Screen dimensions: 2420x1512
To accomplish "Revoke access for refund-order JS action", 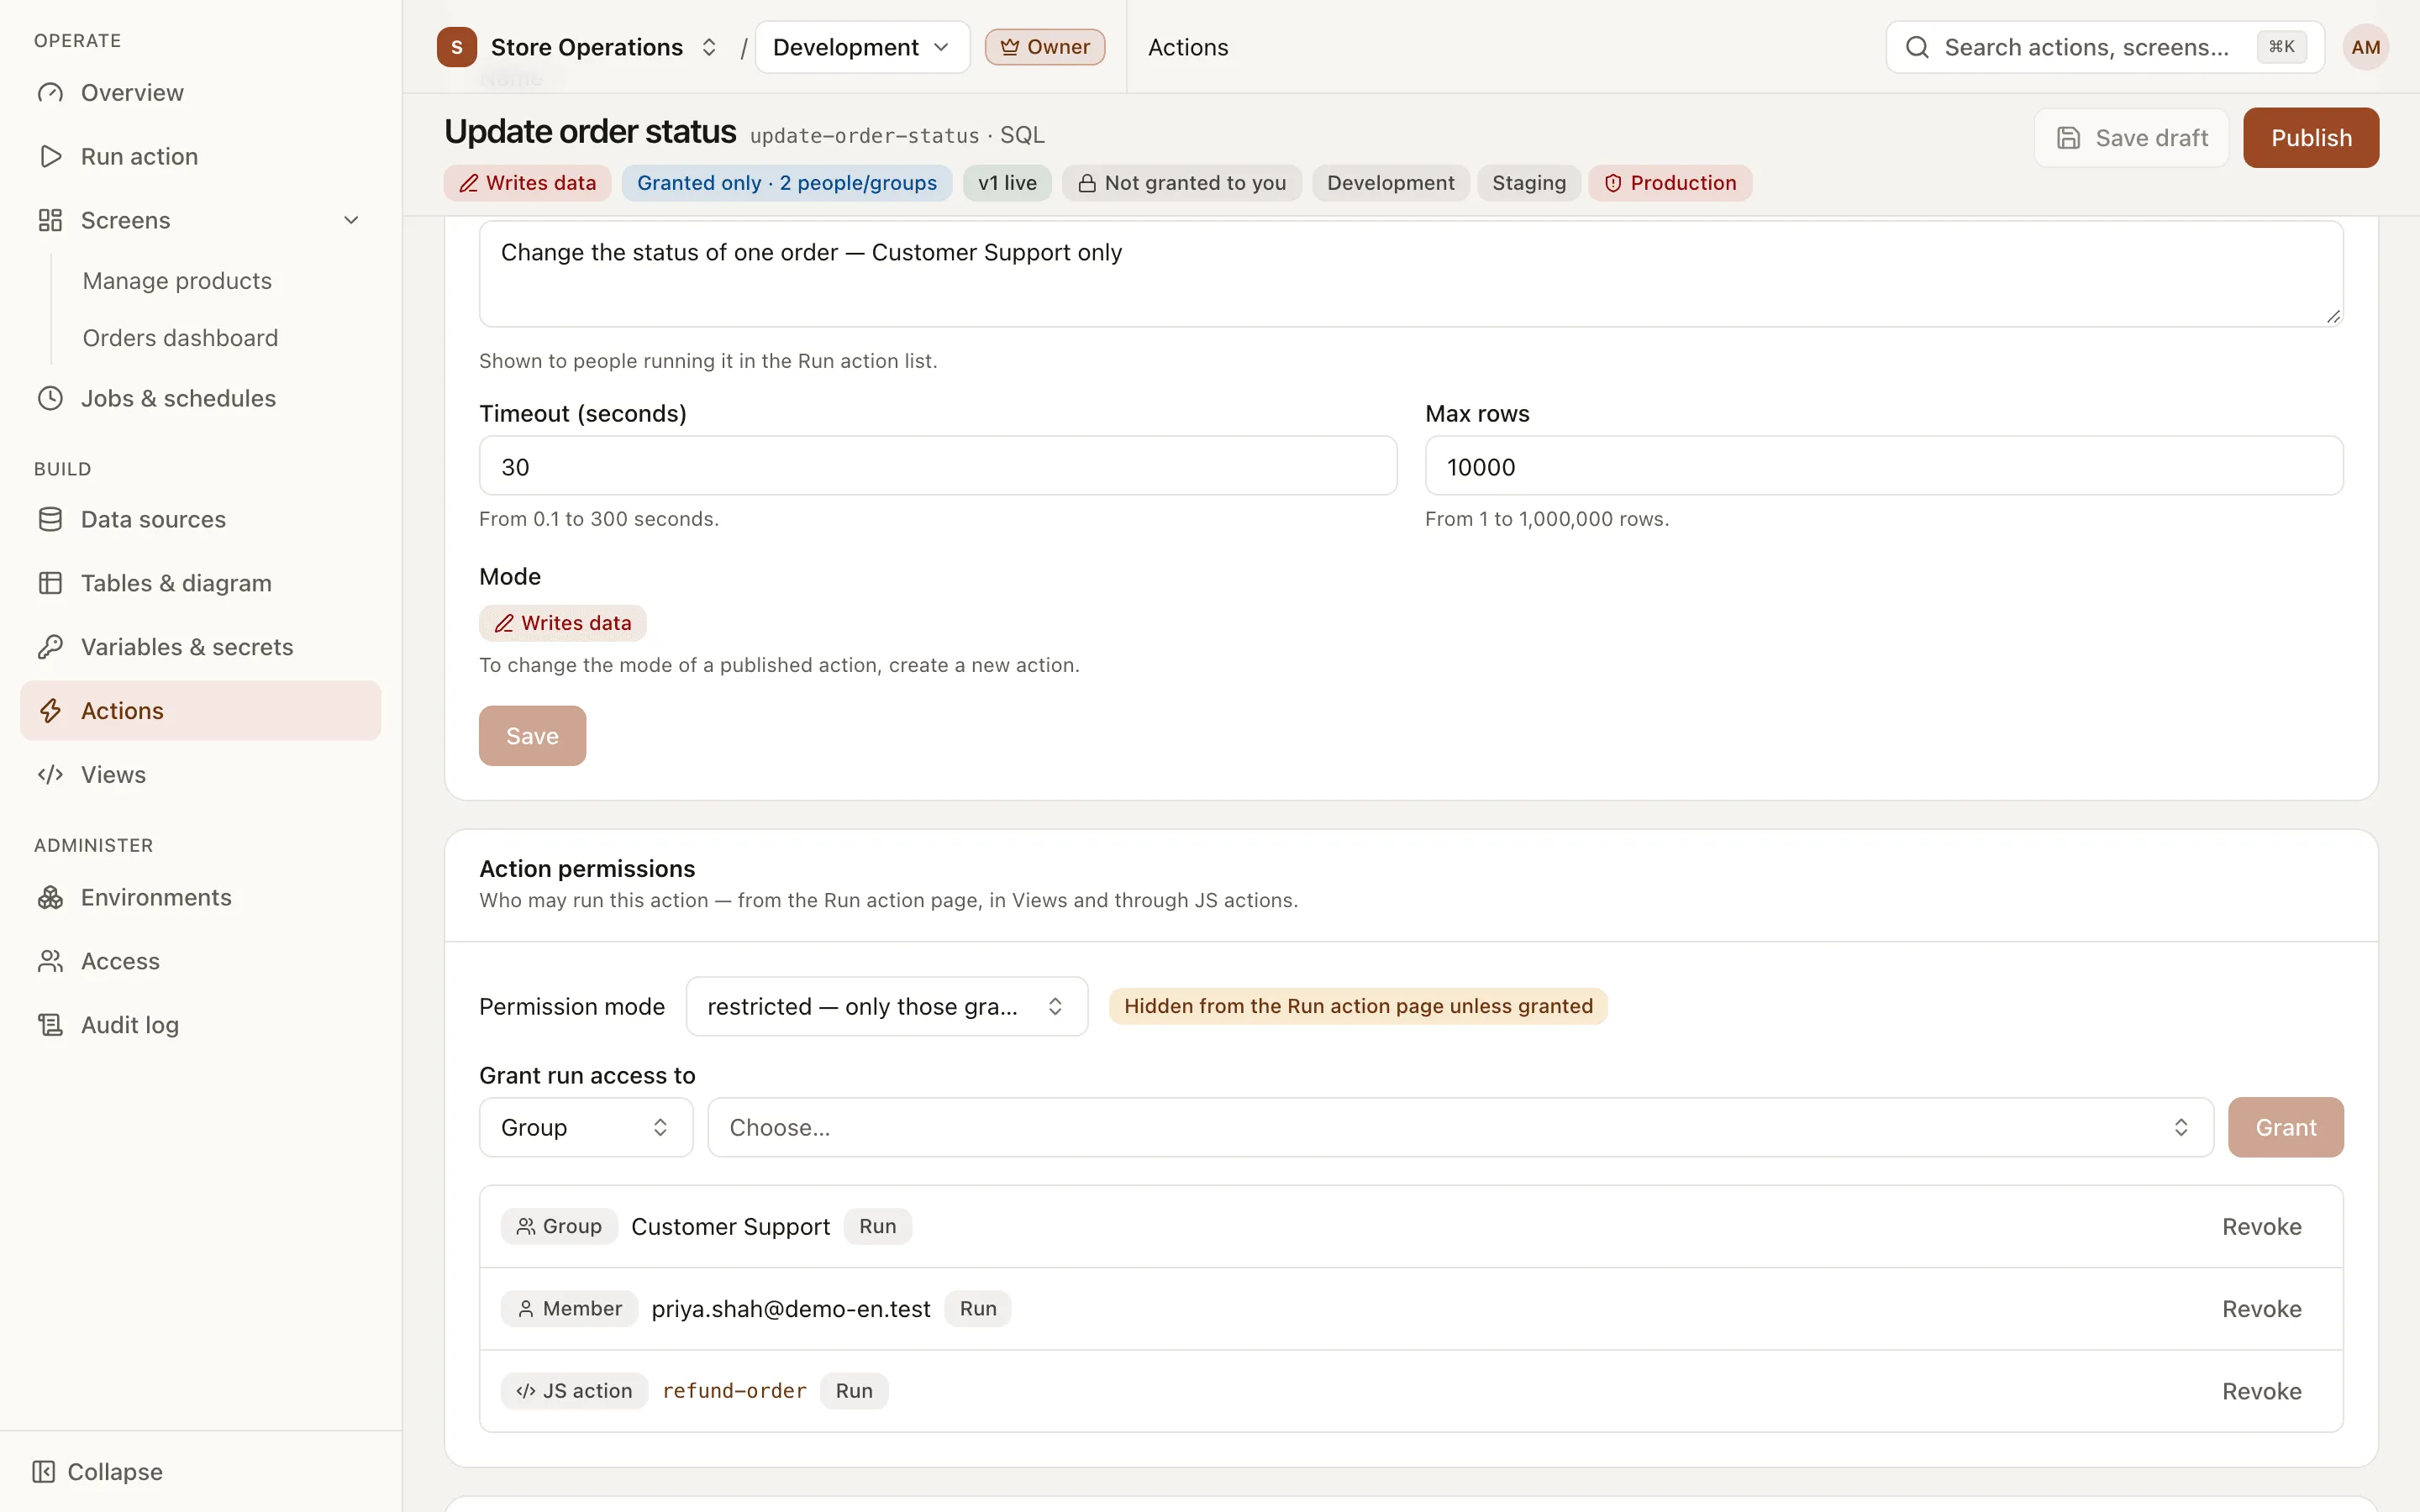I will 2262,1391.
